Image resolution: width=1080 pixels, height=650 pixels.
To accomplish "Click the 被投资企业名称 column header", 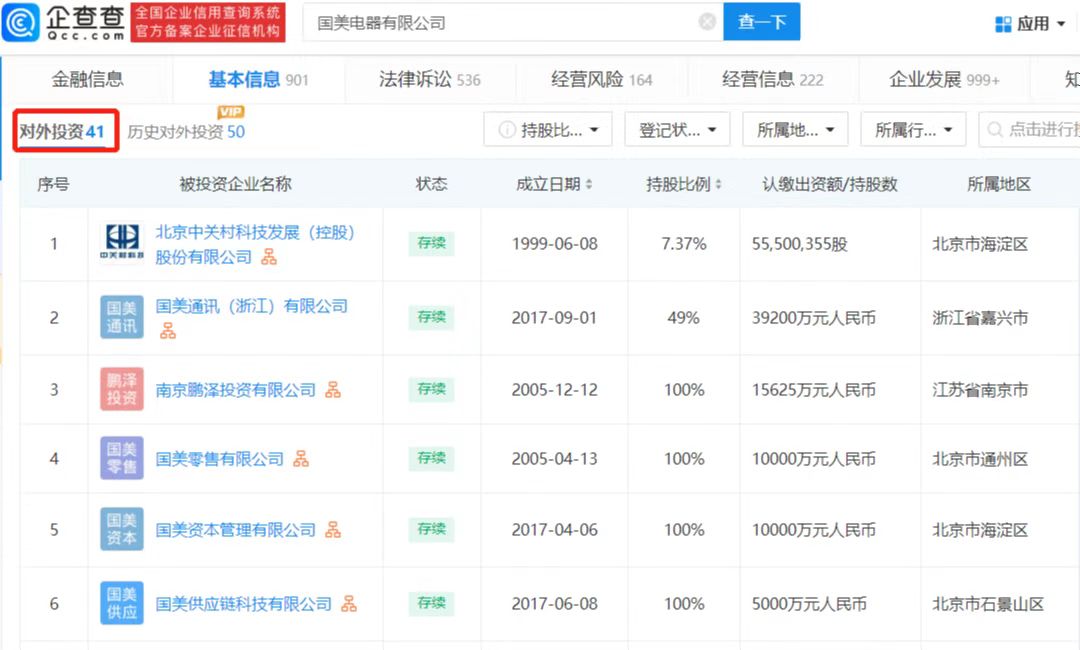I will point(236,185).
